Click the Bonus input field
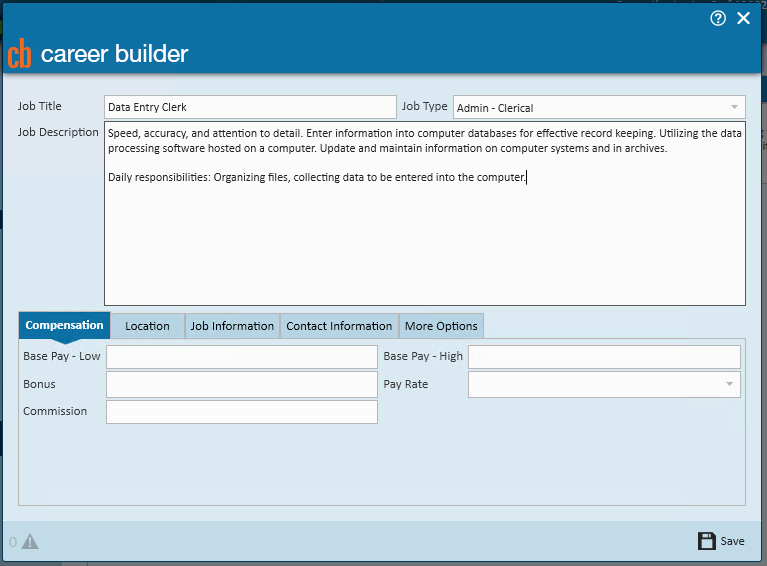The image size is (767, 566). coord(242,385)
